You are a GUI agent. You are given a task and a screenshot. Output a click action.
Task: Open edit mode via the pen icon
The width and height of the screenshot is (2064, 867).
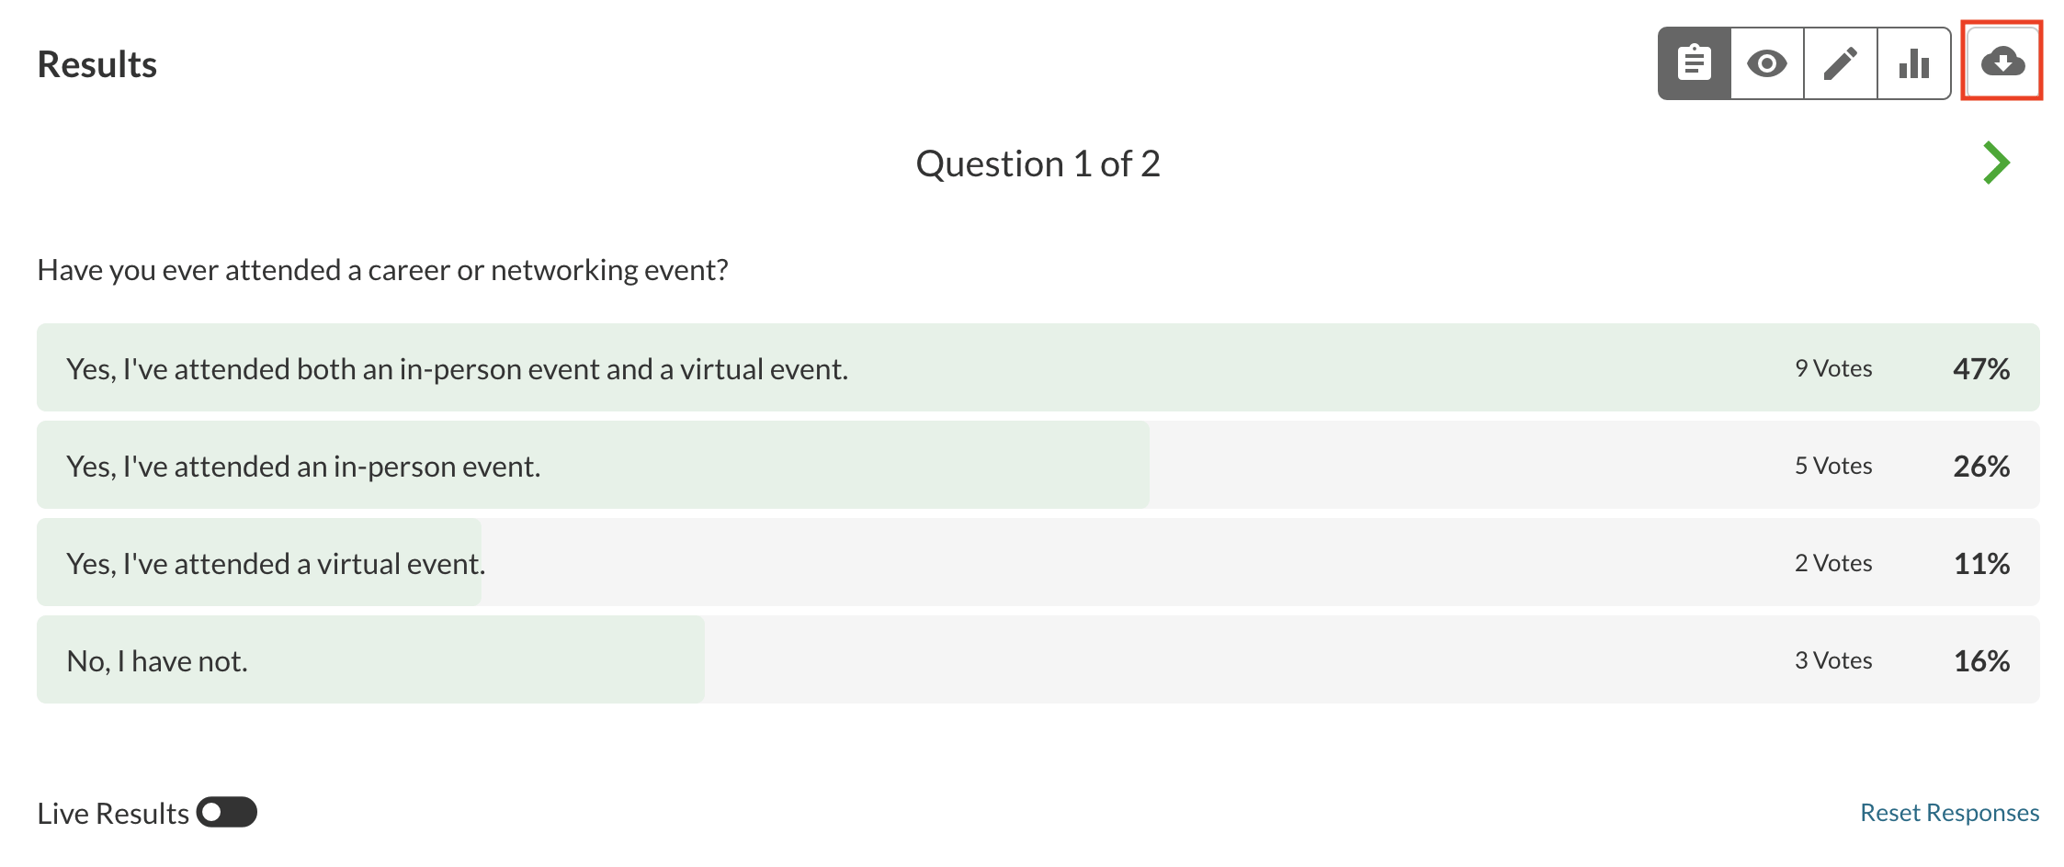1840,62
